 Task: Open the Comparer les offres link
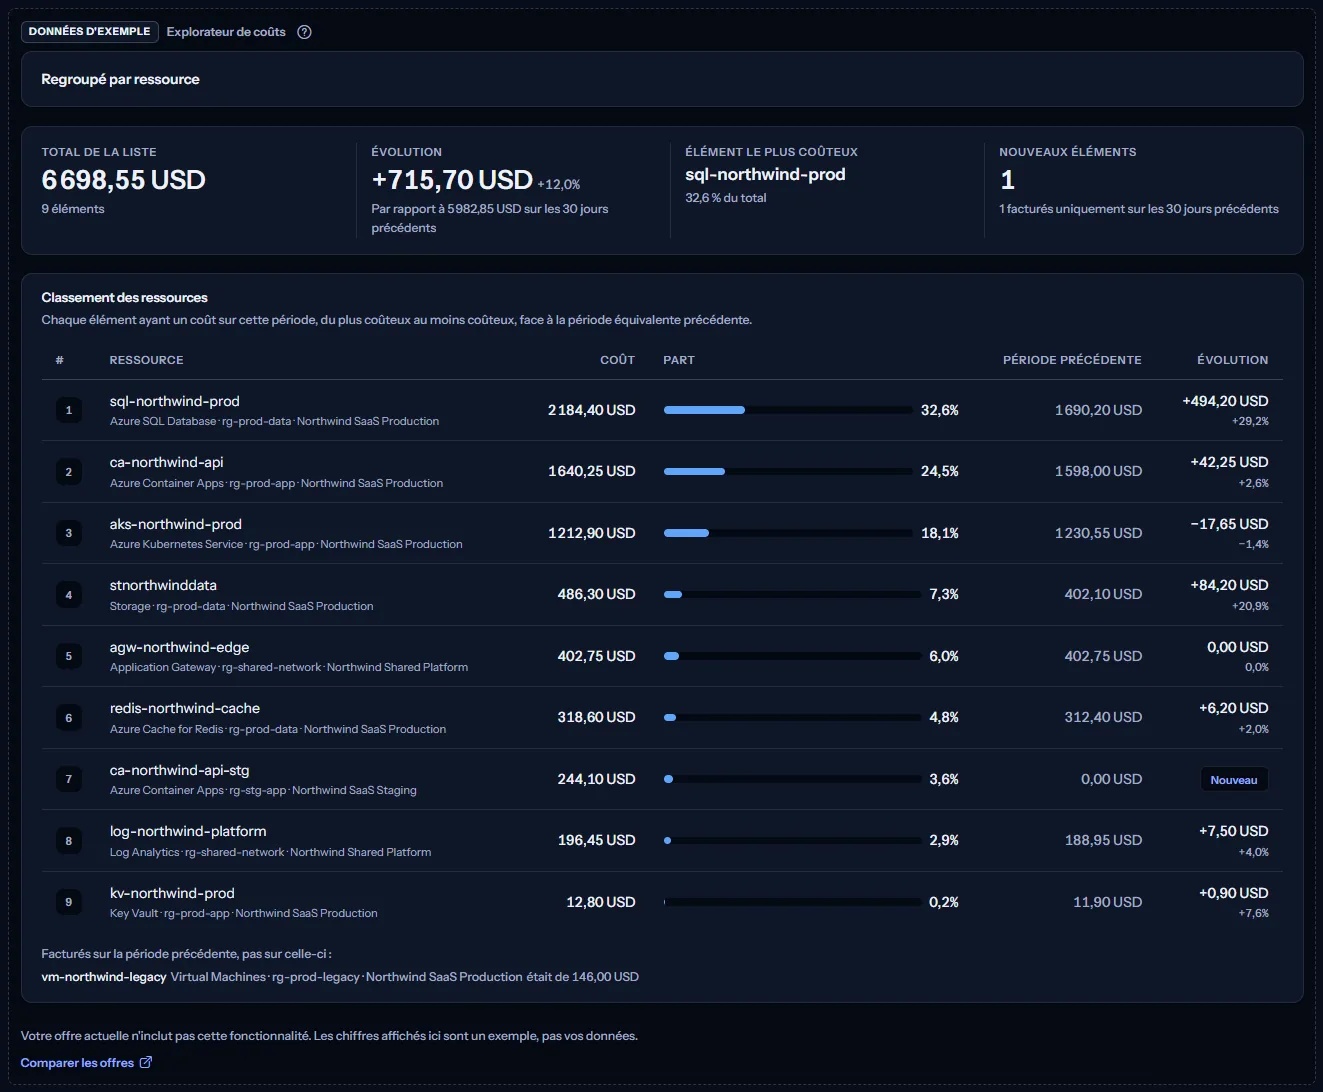[x=86, y=1062]
